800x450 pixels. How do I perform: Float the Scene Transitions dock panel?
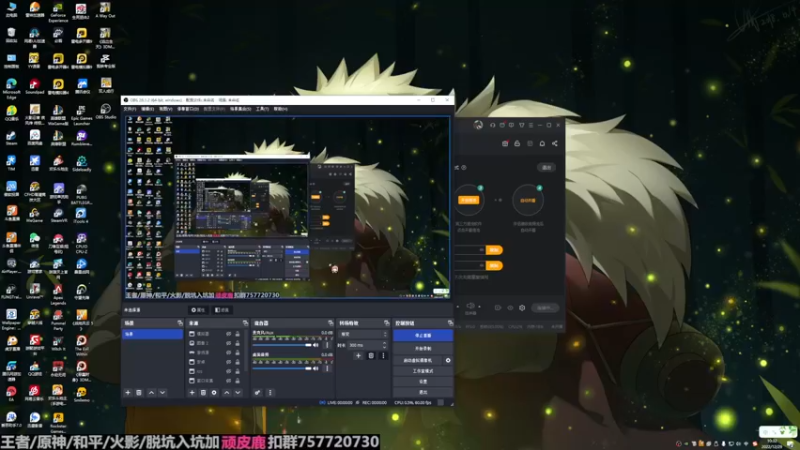386,323
